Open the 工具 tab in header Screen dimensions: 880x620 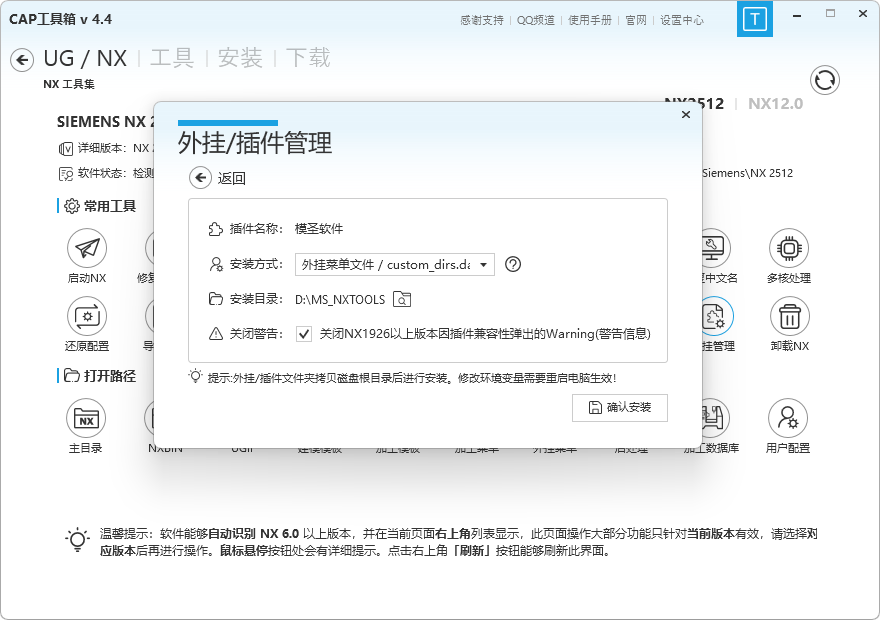click(x=171, y=58)
